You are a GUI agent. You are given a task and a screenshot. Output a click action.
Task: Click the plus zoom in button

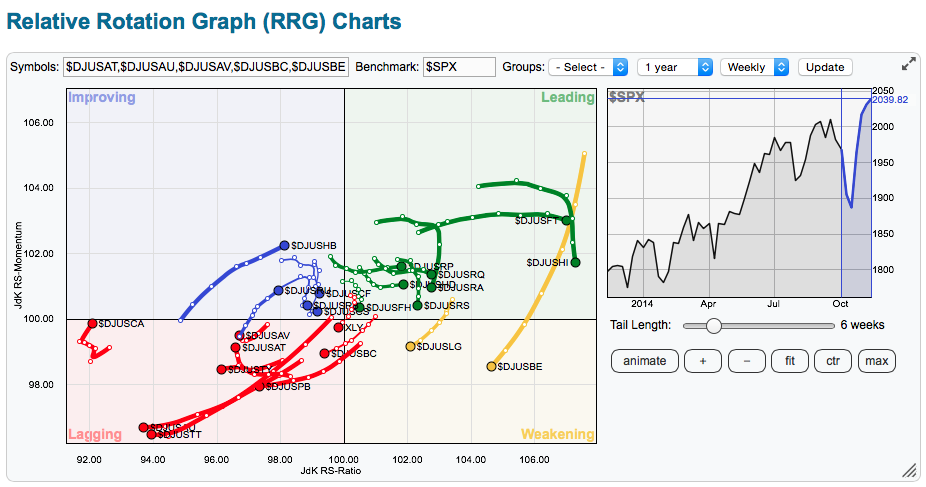click(703, 360)
